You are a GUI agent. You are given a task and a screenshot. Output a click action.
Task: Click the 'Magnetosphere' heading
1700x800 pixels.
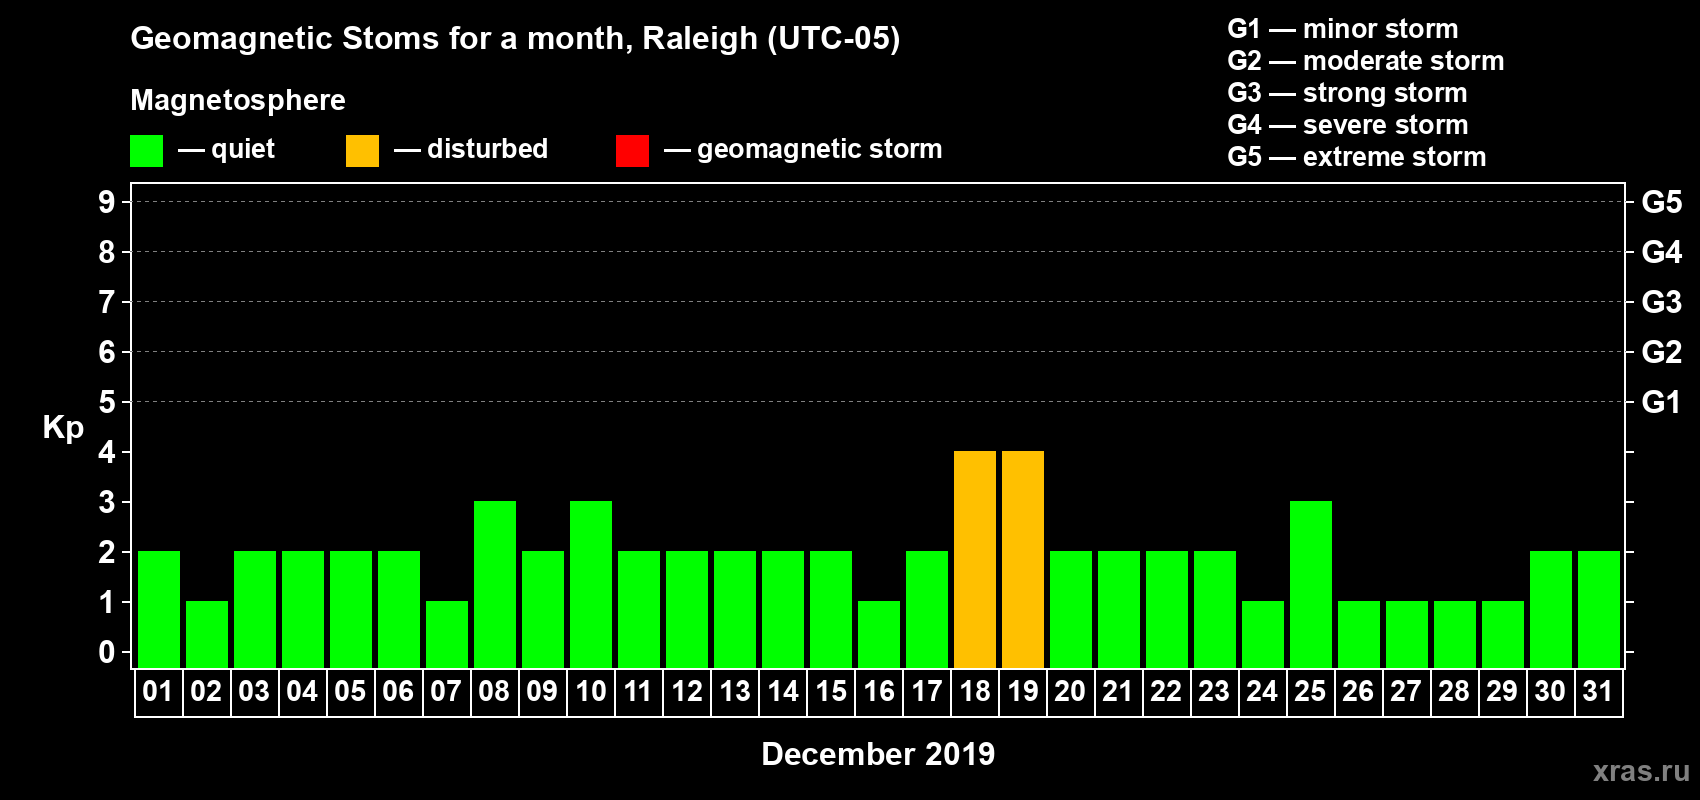click(238, 100)
